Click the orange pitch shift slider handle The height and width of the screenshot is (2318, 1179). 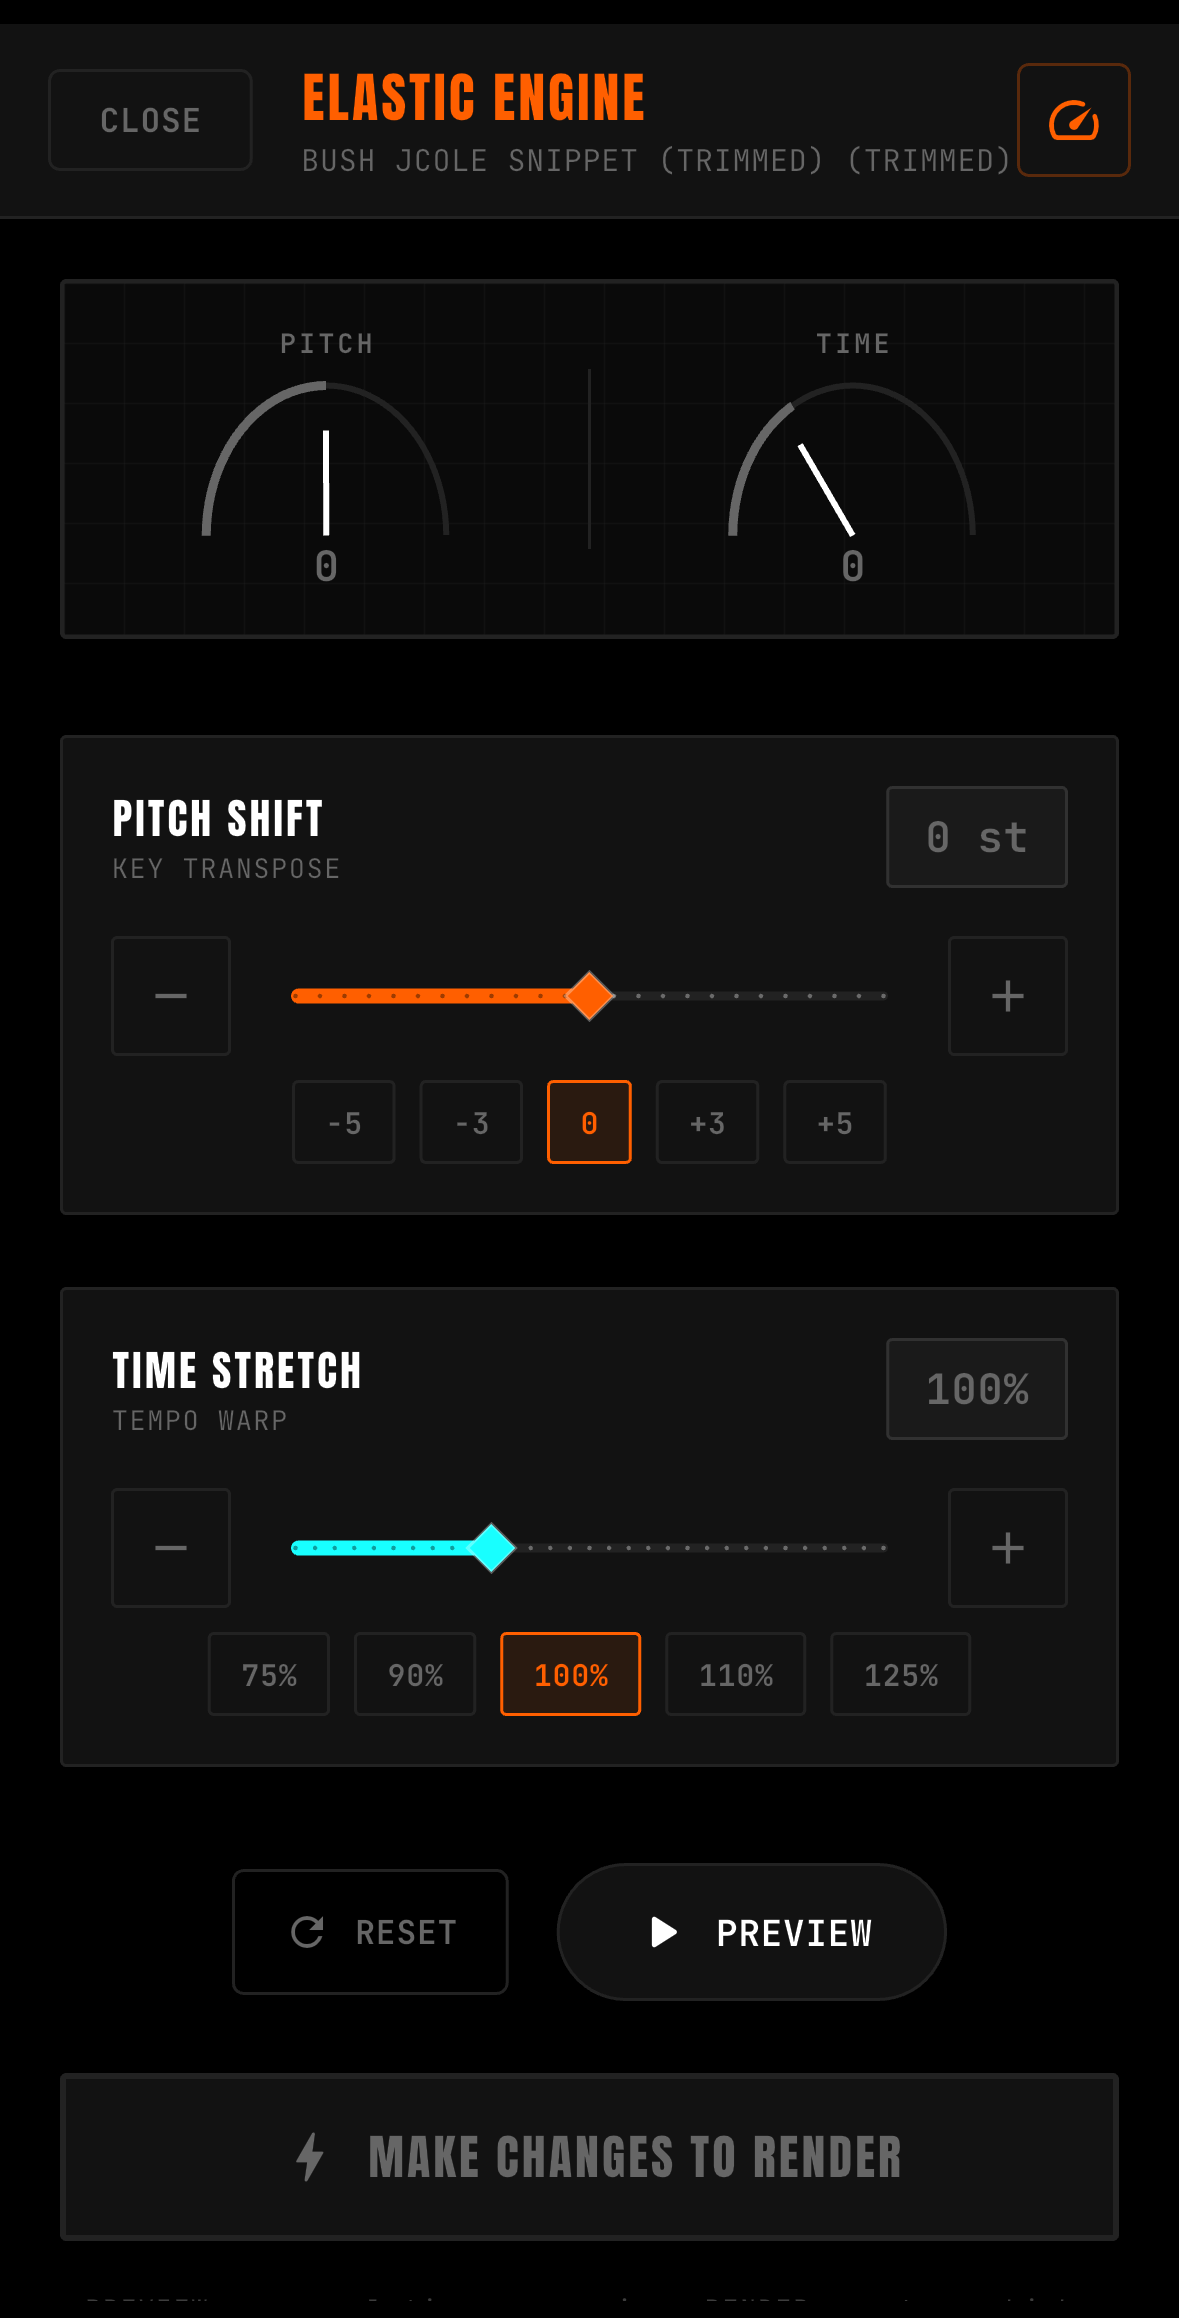pyautogui.click(x=590, y=996)
